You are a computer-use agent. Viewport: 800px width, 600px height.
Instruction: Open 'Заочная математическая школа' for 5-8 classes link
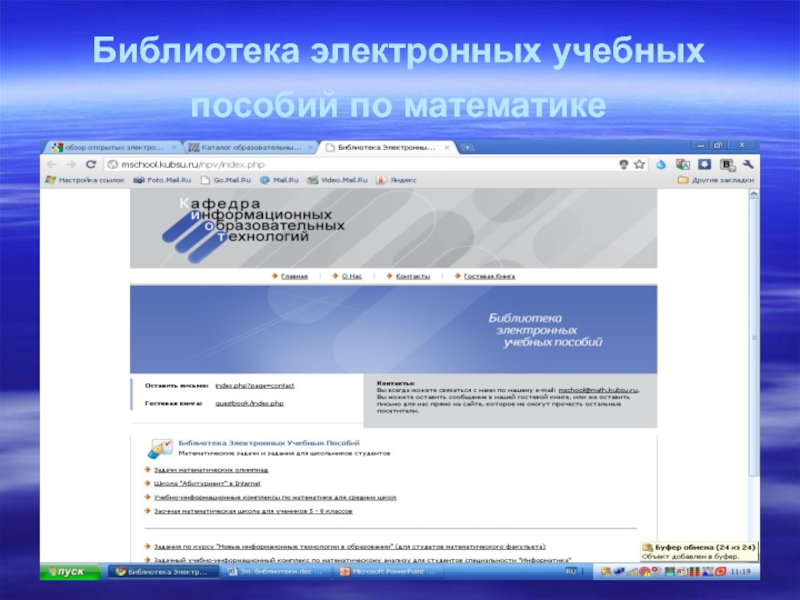tap(253, 511)
